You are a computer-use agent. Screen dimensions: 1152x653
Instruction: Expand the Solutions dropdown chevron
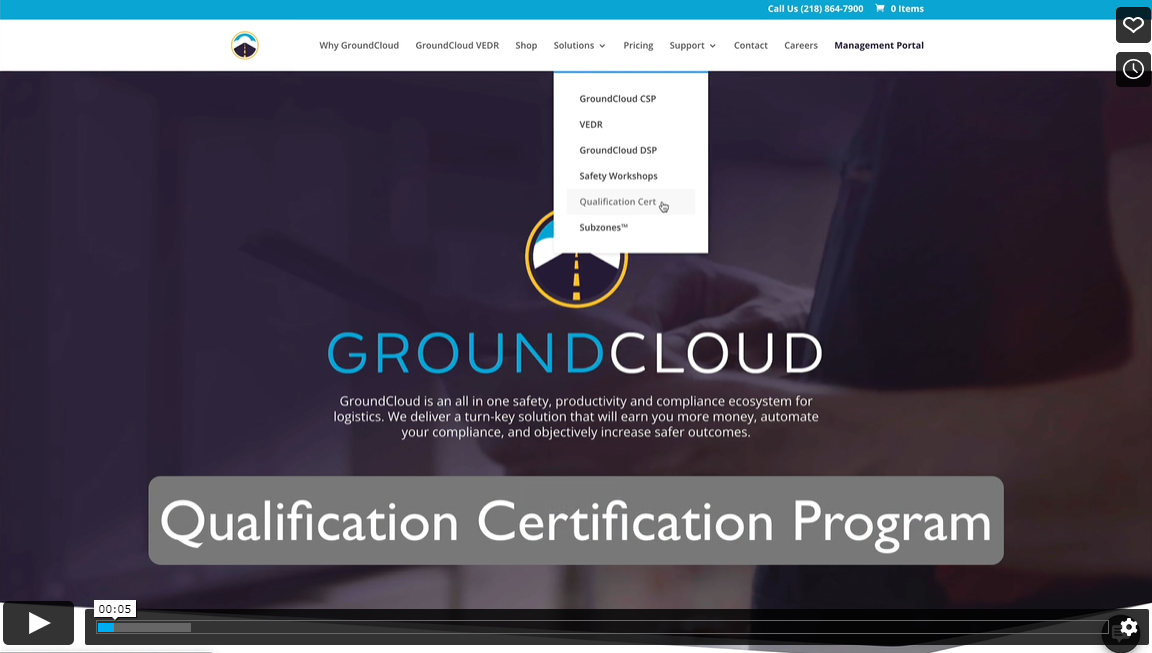[x=604, y=45]
